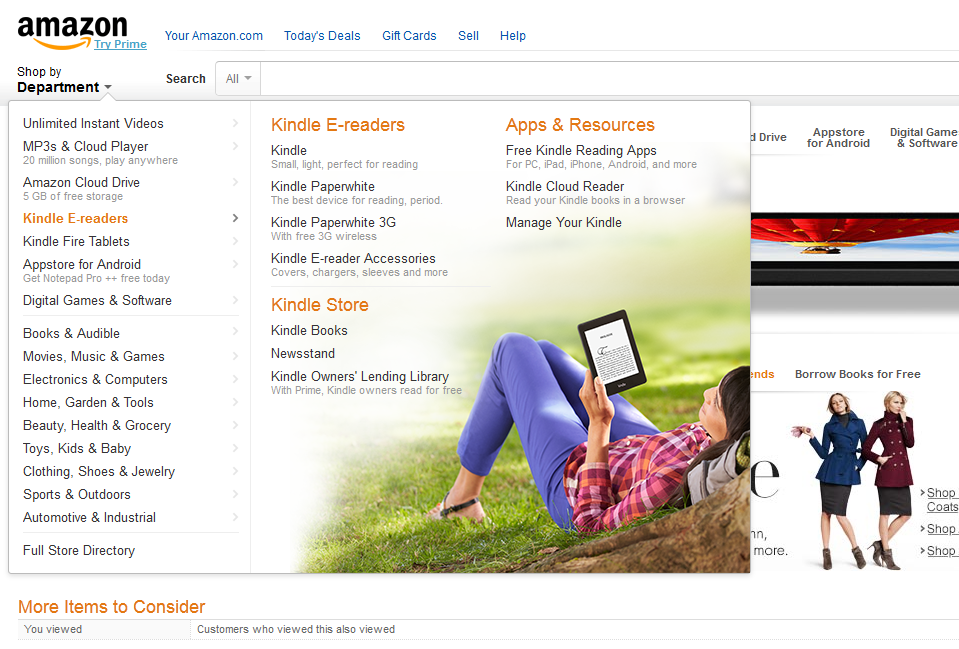Select Clothing, Shoes & Jewelry
Viewport: 959px width, 649px height.
click(99, 472)
